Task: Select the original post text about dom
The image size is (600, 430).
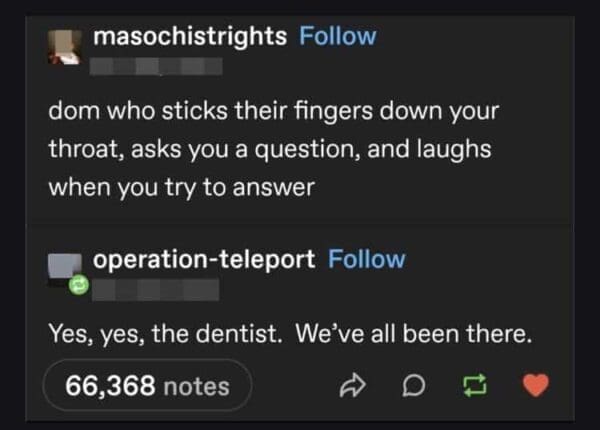Action: coord(274,149)
